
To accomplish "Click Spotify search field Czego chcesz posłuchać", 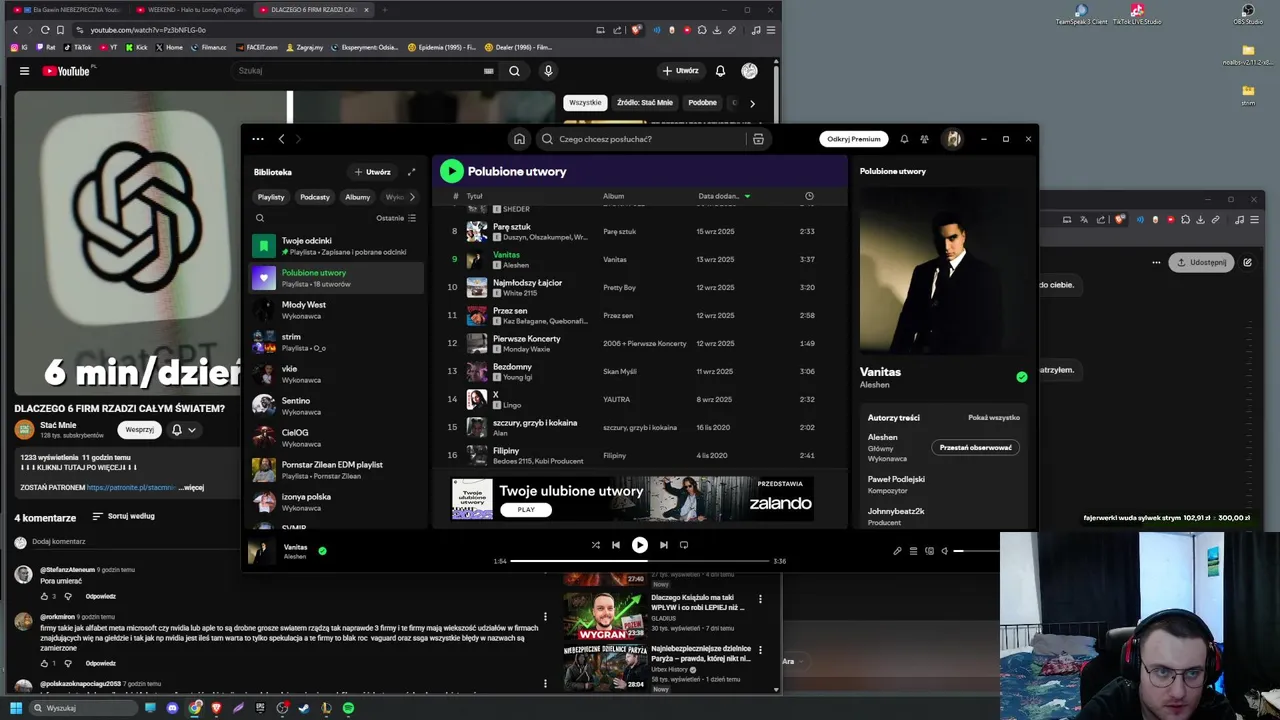I will click(642, 139).
